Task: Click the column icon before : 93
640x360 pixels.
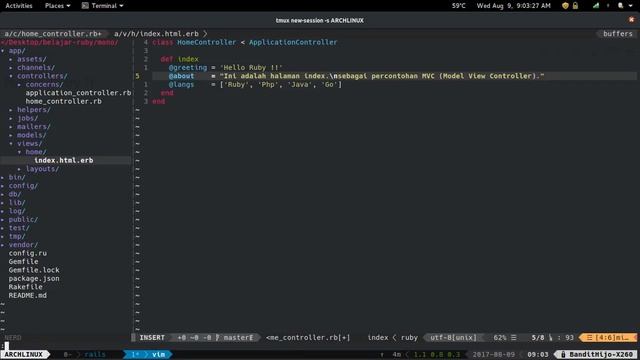Action: [x=550, y=338]
